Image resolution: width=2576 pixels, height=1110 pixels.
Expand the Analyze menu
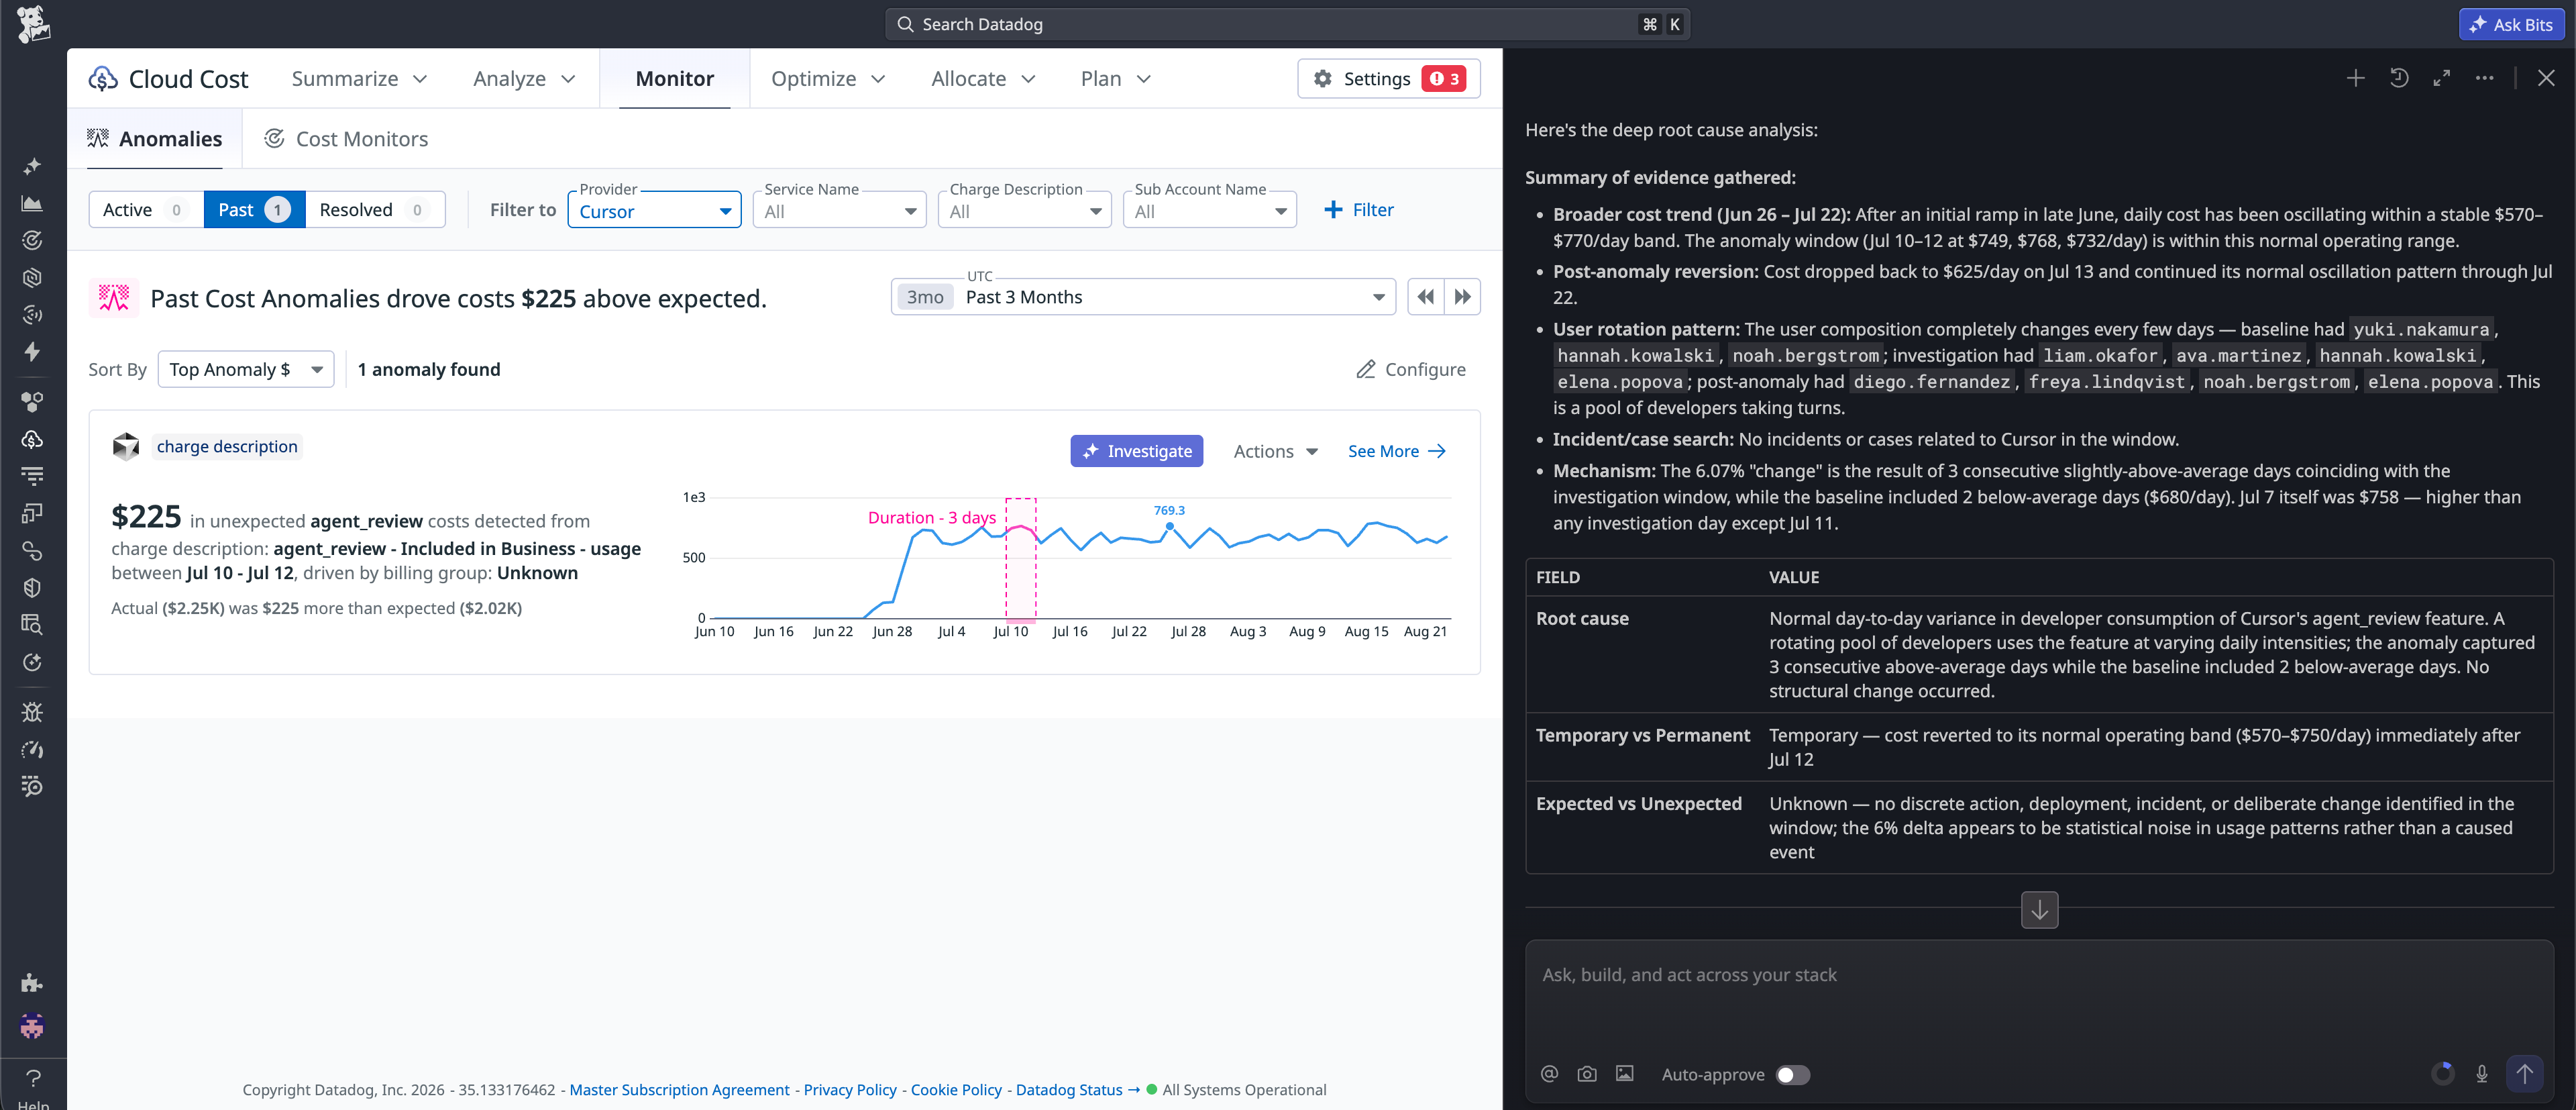[524, 79]
